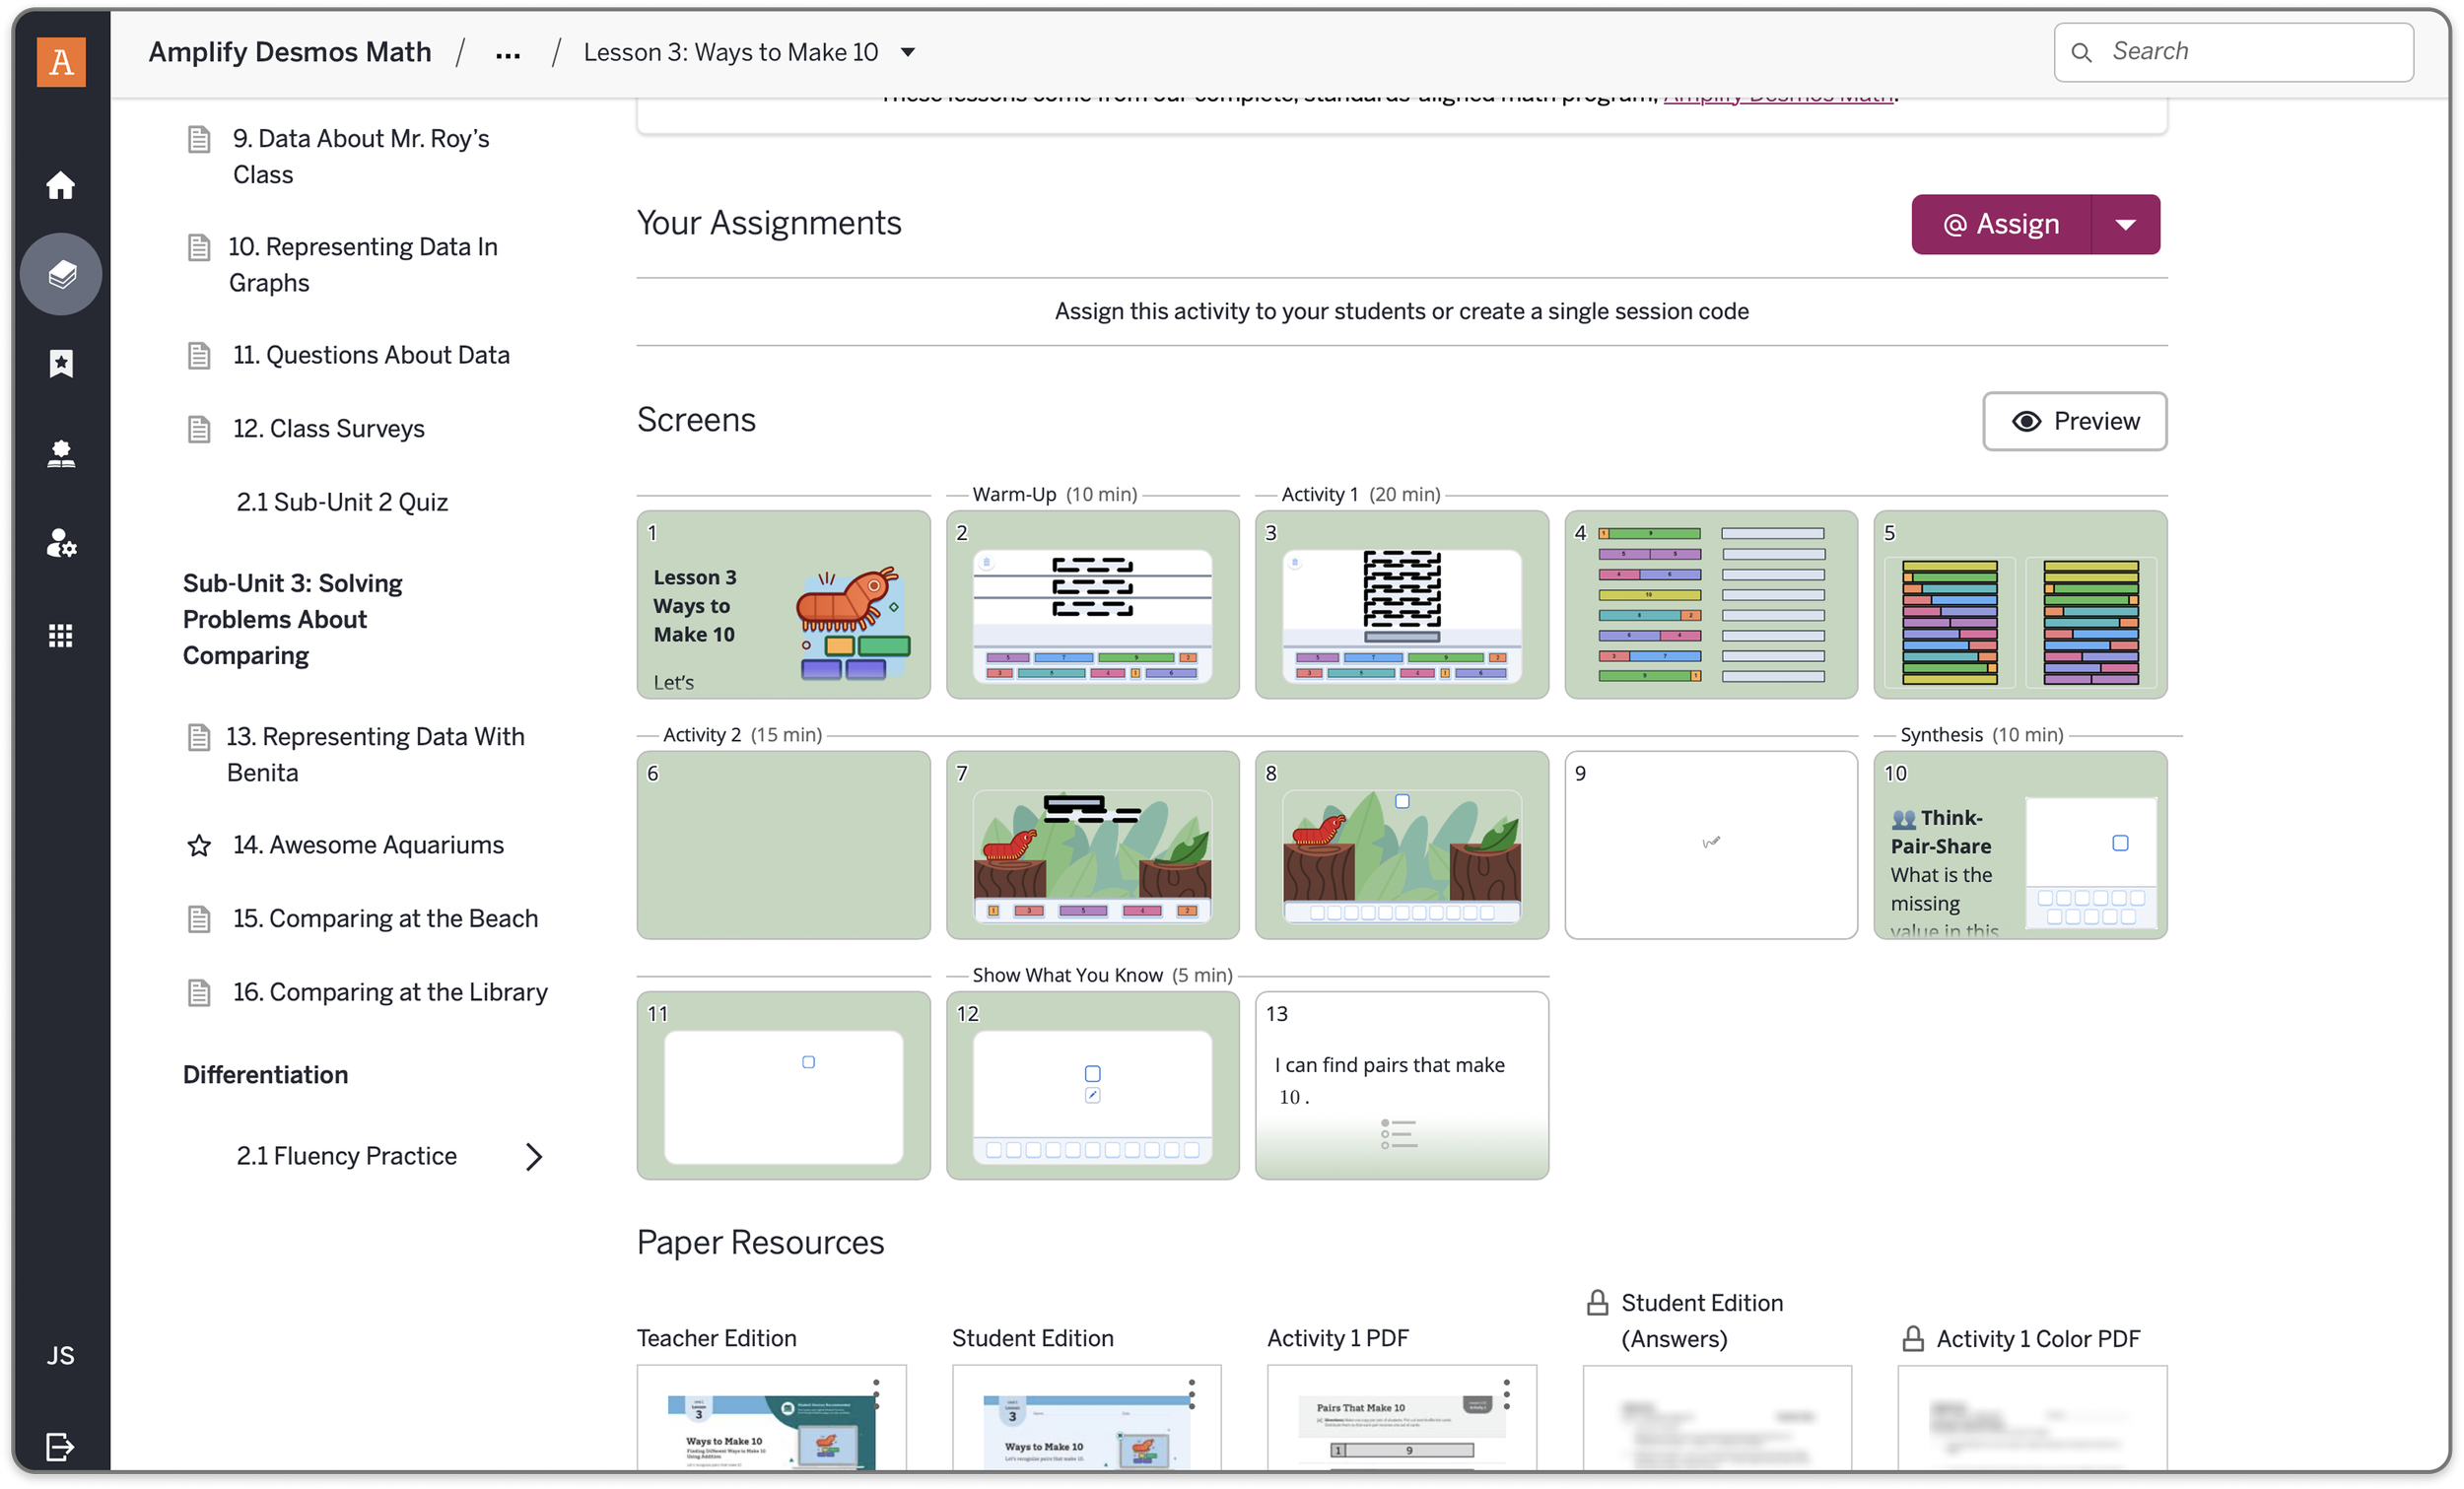Open lesson 15. Comparing at the Beach
This screenshot has height=1489, width=2464.
(385, 919)
